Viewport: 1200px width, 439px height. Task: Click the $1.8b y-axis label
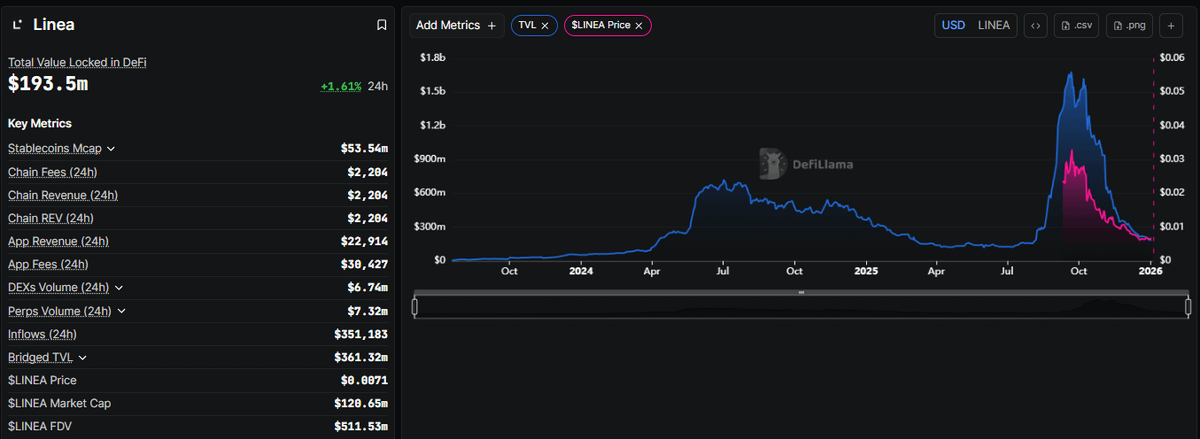tap(432, 57)
